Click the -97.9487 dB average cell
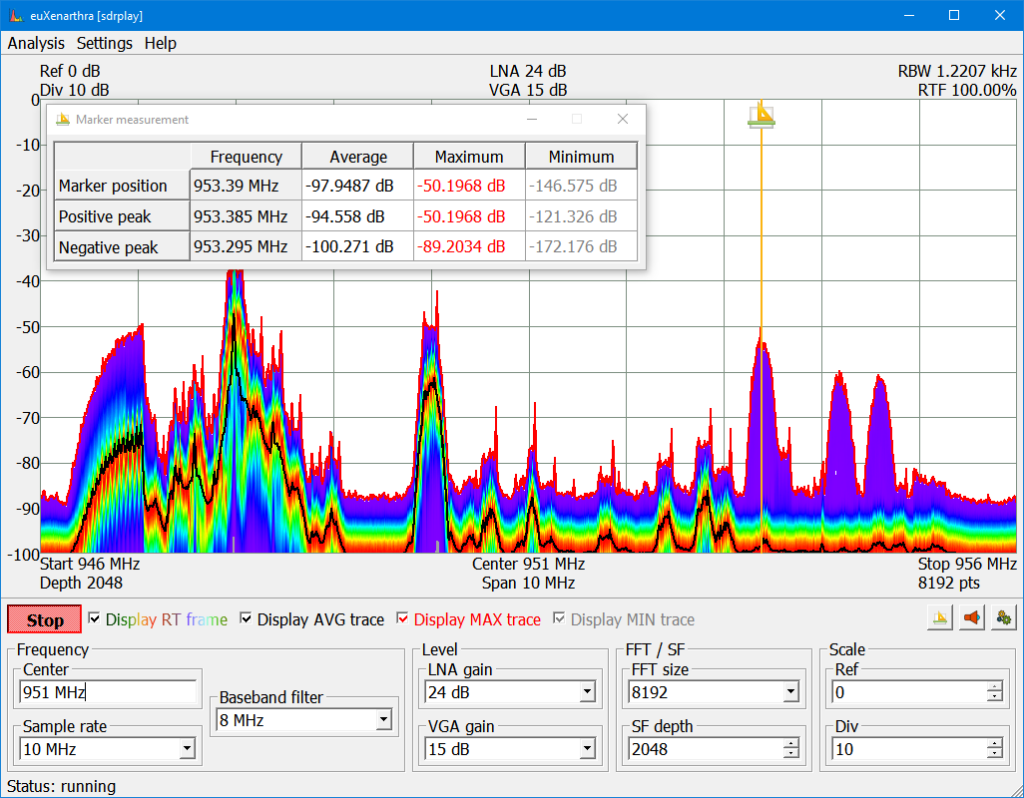 [x=358, y=185]
